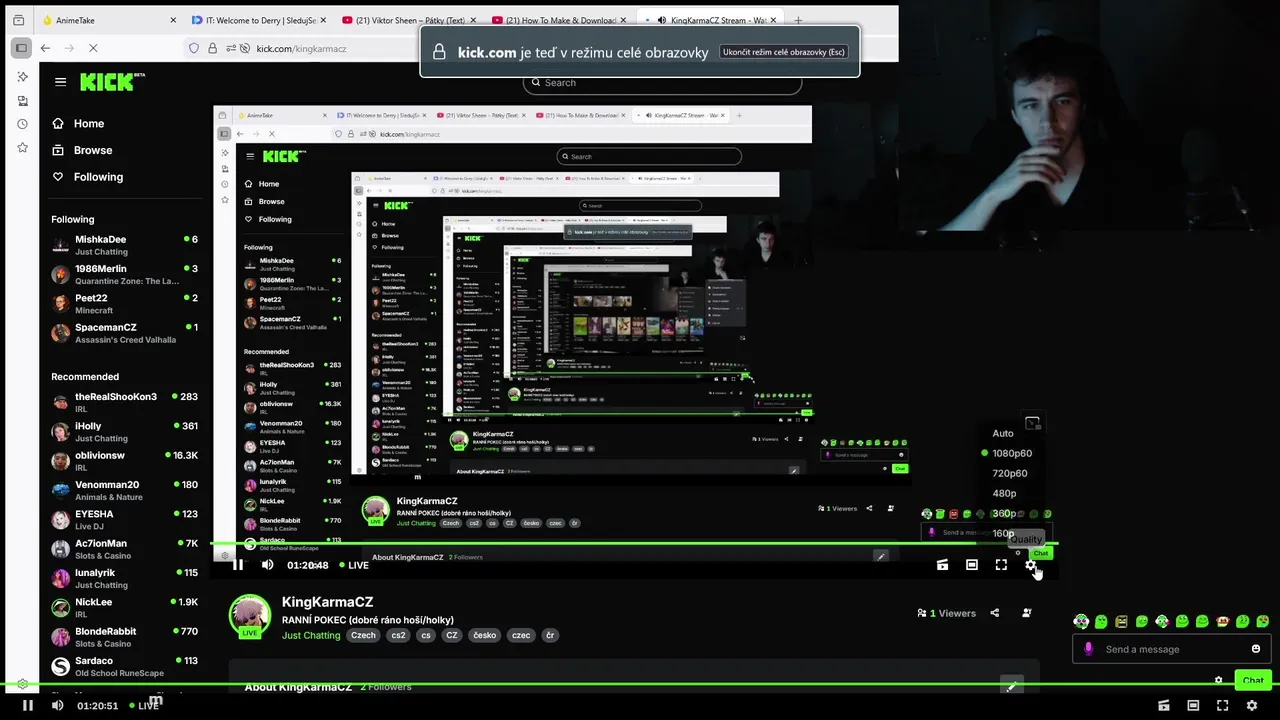This screenshot has width=1280, height=720.
Task: Click theater mode icon in 01:20:48 player
Action: point(971,565)
